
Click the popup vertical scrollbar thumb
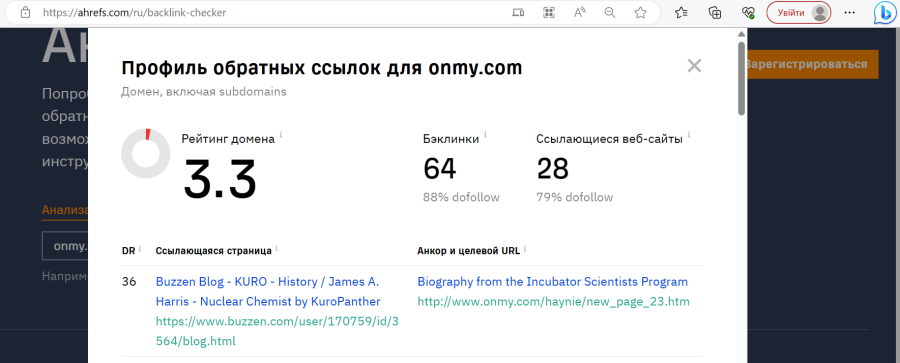click(x=742, y=78)
